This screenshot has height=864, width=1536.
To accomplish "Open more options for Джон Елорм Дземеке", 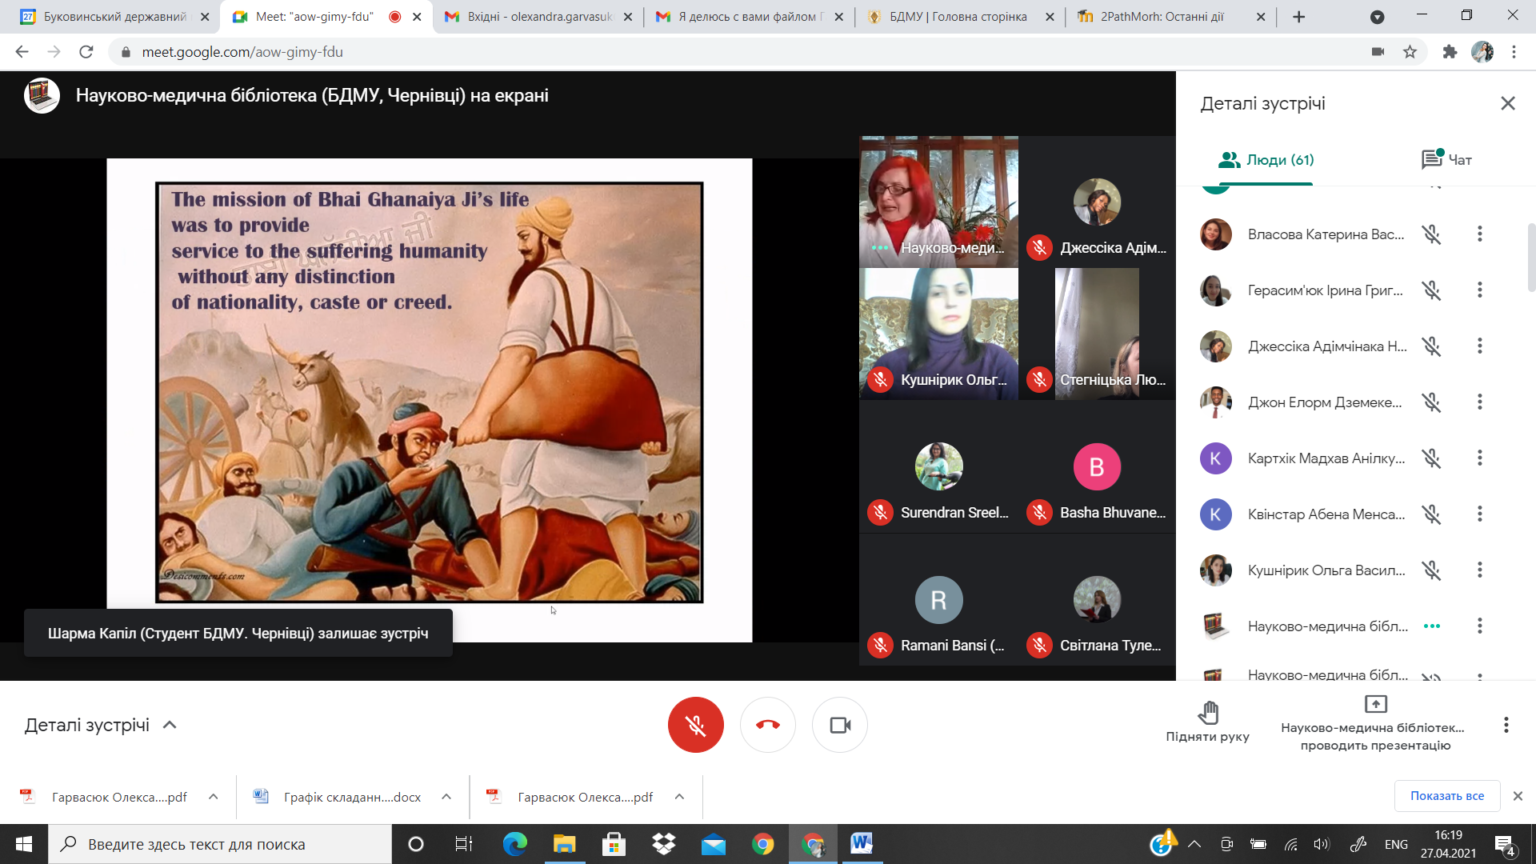I will click(x=1479, y=402).
